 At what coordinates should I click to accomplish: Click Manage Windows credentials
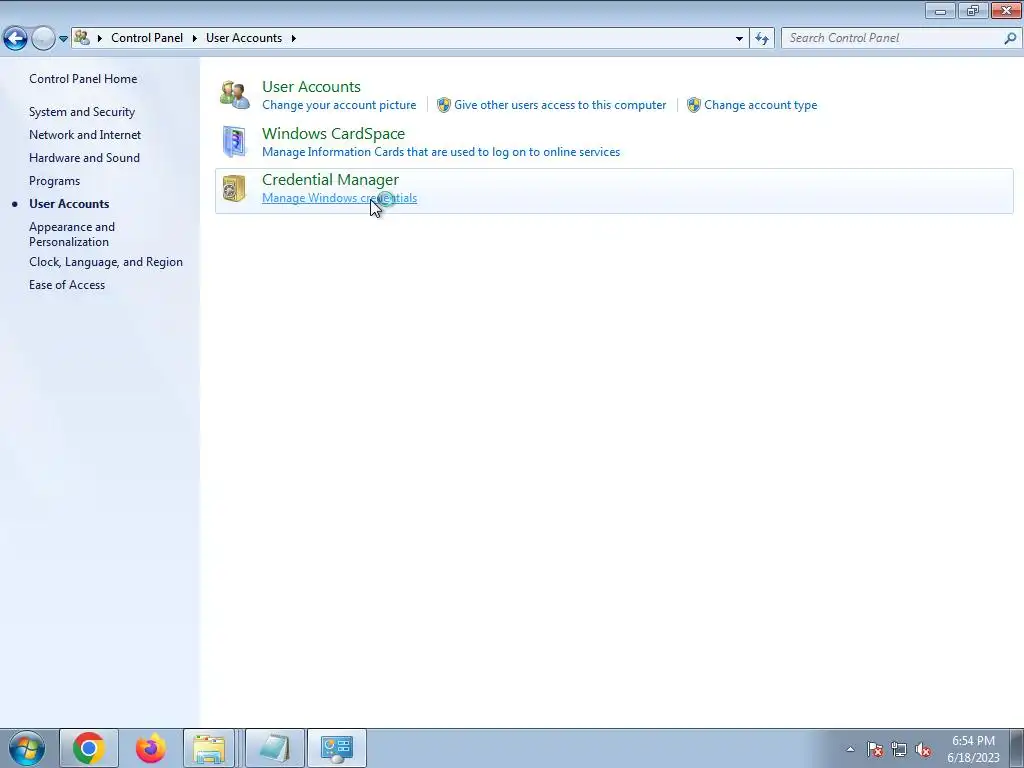tap(339, 198)
